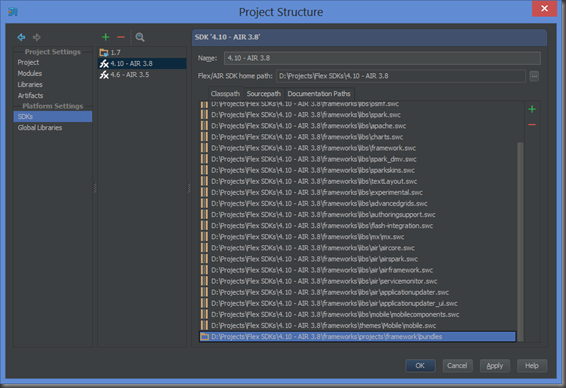The width and height of the screenshot is (566, 388).
Task: Select the mobile.swc themes classpath entry
Action: pos(357,326)
